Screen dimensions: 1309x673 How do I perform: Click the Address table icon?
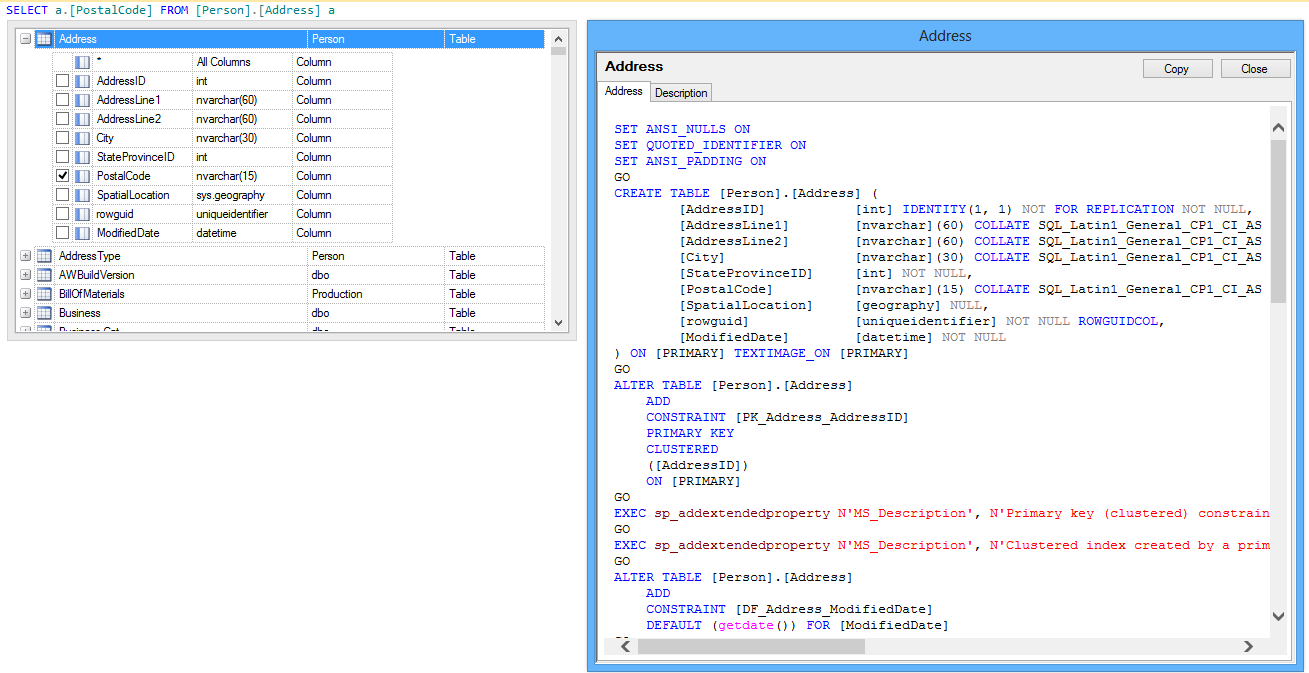coord(44,39)
